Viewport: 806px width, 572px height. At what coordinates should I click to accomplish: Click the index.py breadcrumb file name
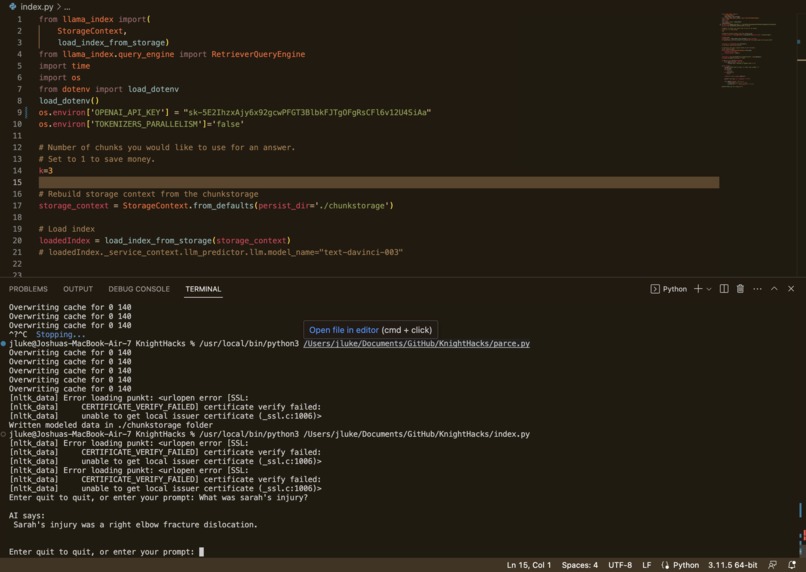pyautogui.click(x=36, y=7)
